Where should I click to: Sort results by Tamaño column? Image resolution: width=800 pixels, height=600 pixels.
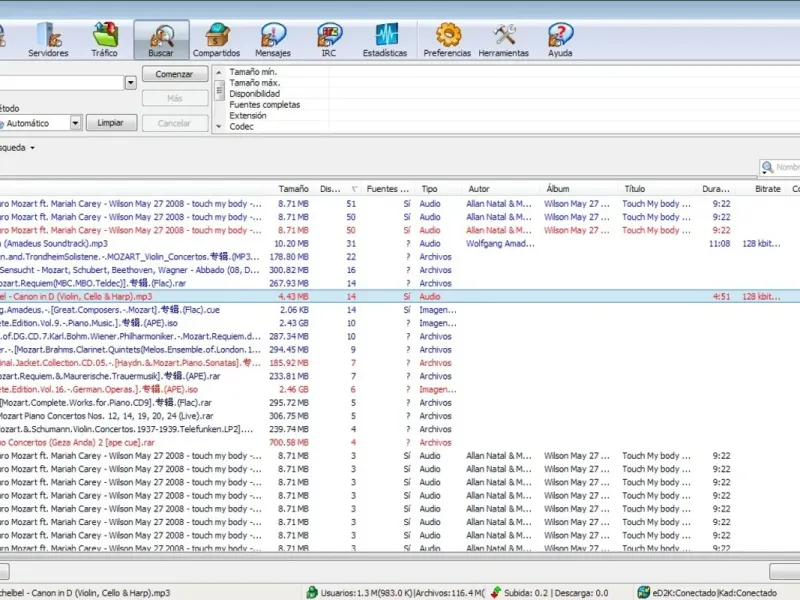(293, 188)
